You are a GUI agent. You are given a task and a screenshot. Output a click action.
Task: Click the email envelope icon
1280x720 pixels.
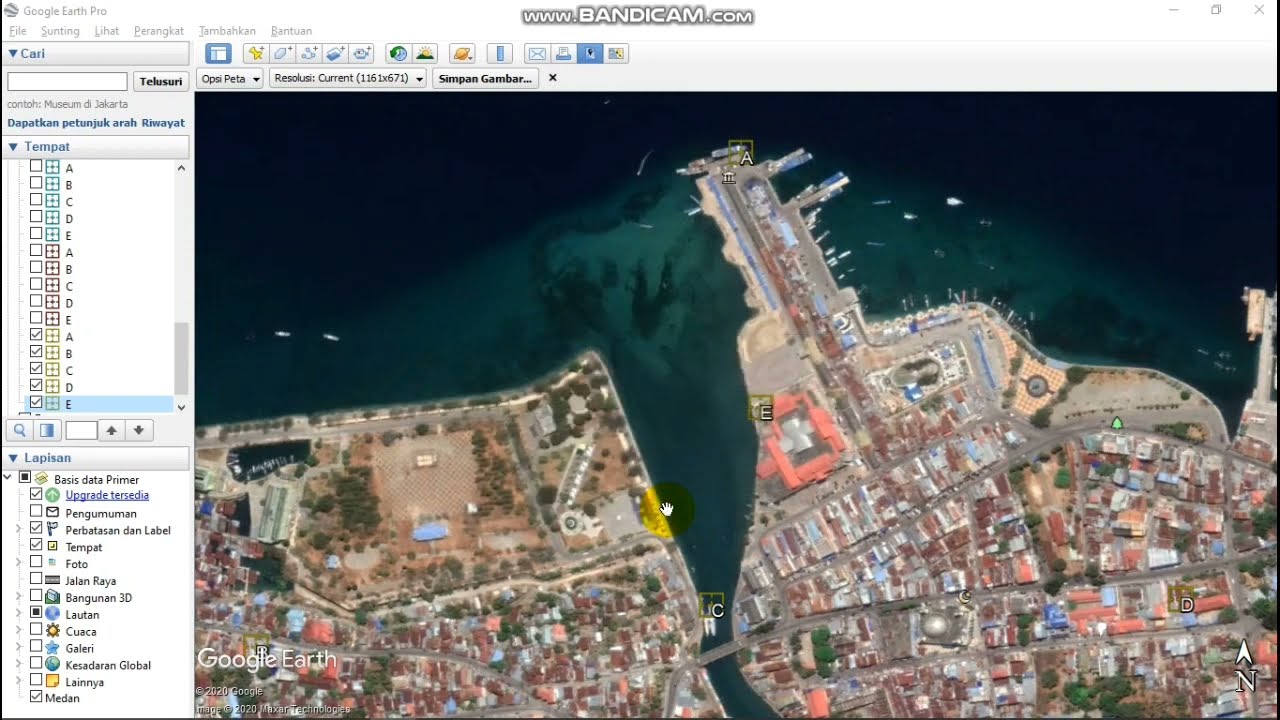pos(537,54)
